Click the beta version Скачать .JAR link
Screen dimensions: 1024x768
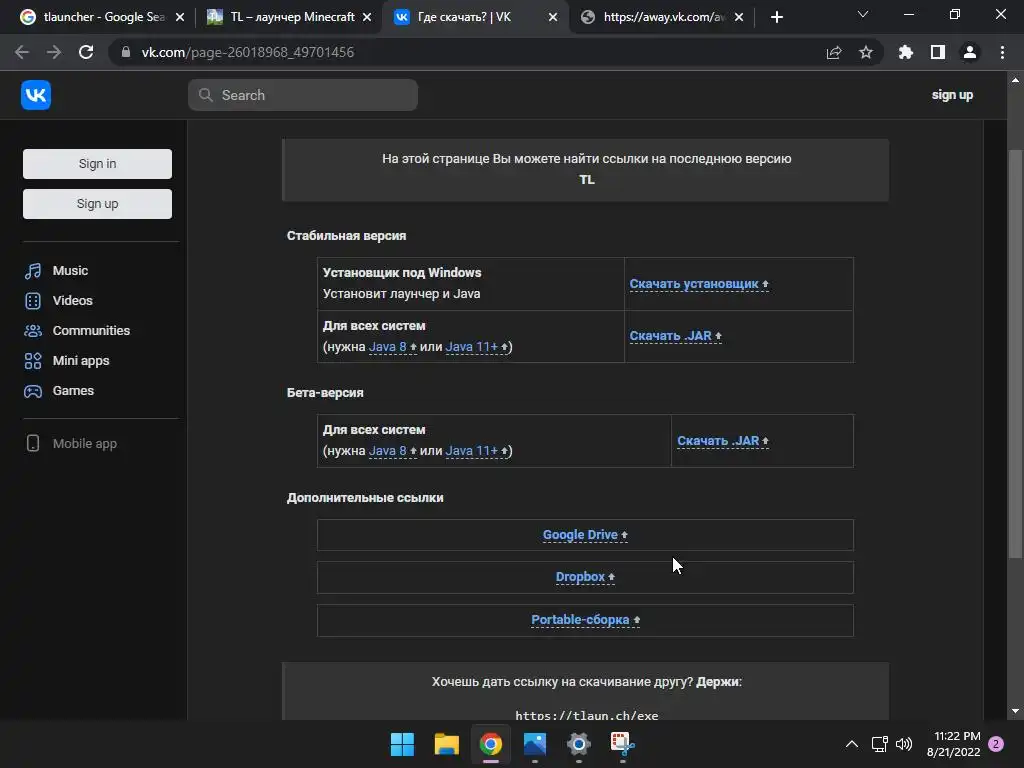(723, 441)
